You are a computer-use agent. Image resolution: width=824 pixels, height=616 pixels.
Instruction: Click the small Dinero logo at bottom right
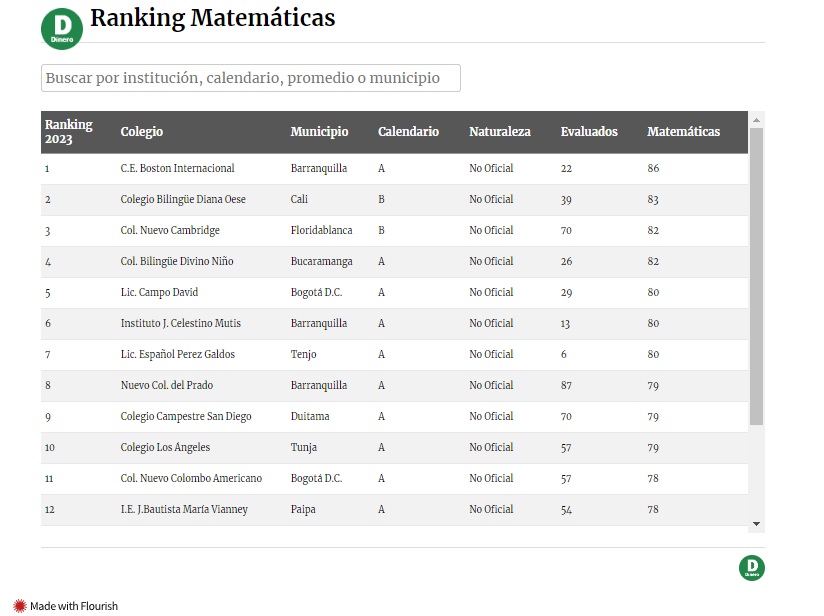pyautogui.click(x=752, y=568)
